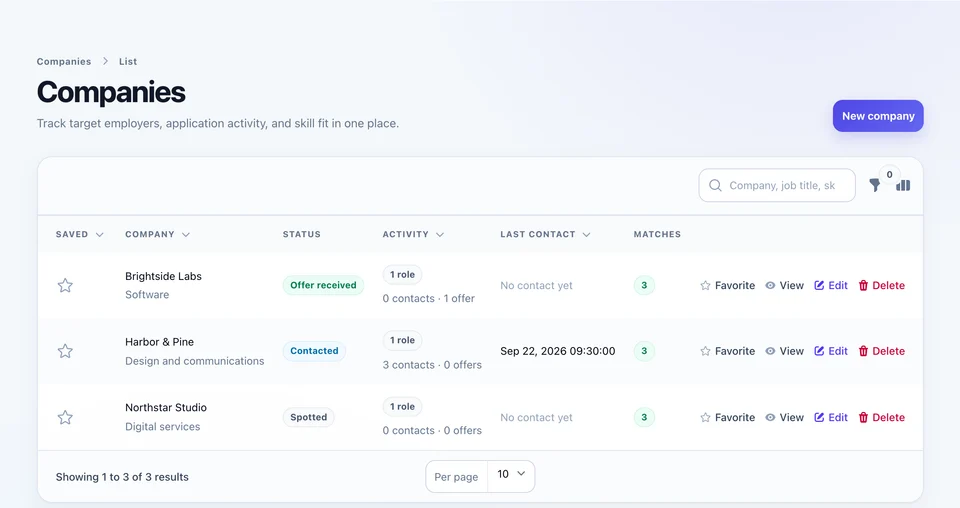This screenshot has width=960, height=508.
Task: Click '3 contacts · 0 offers' text
Action: 432,365
